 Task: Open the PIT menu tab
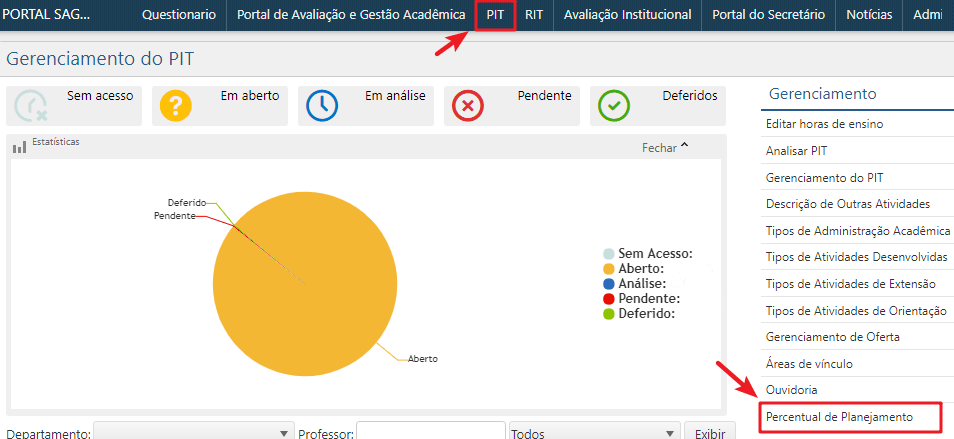coord(495,15)
